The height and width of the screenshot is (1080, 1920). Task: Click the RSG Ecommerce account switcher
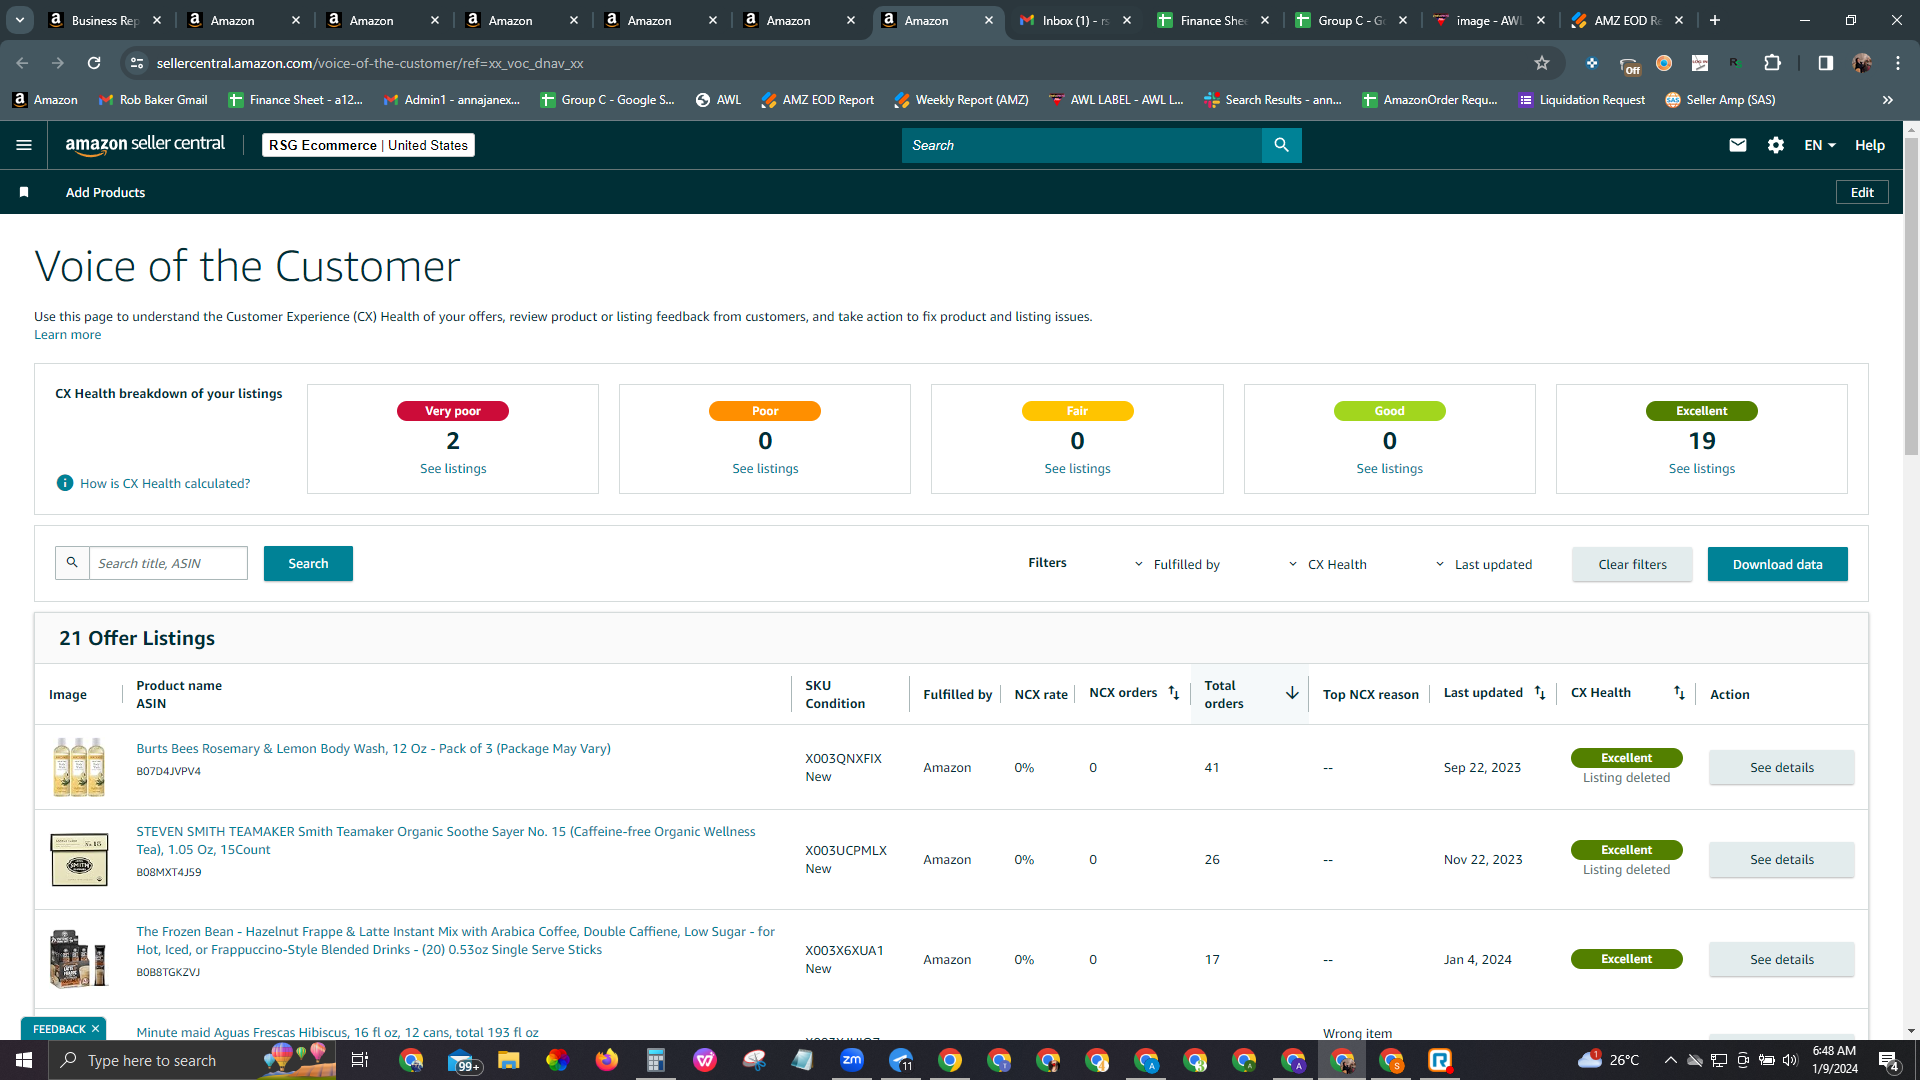tap(368, 145)
